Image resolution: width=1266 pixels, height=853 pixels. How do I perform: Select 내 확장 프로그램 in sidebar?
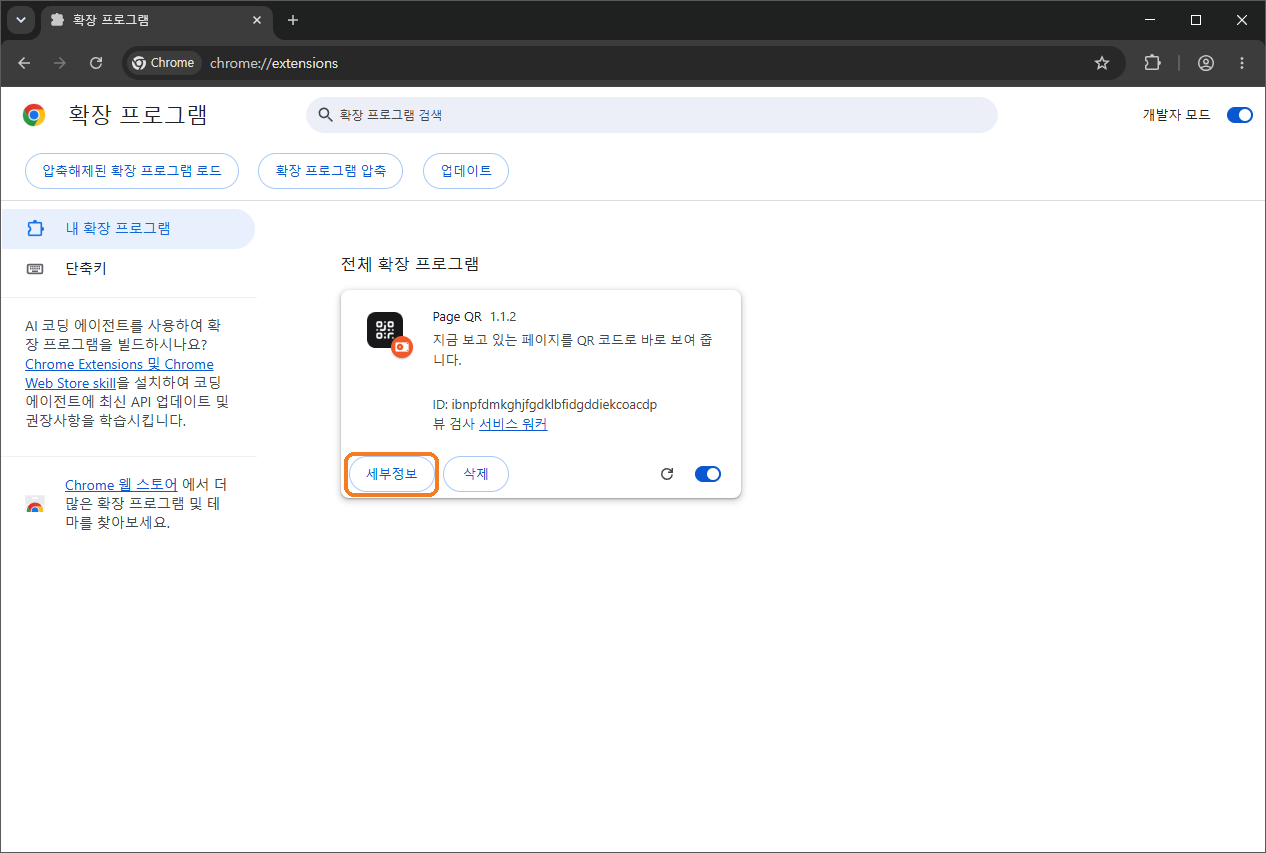(127, 229)
